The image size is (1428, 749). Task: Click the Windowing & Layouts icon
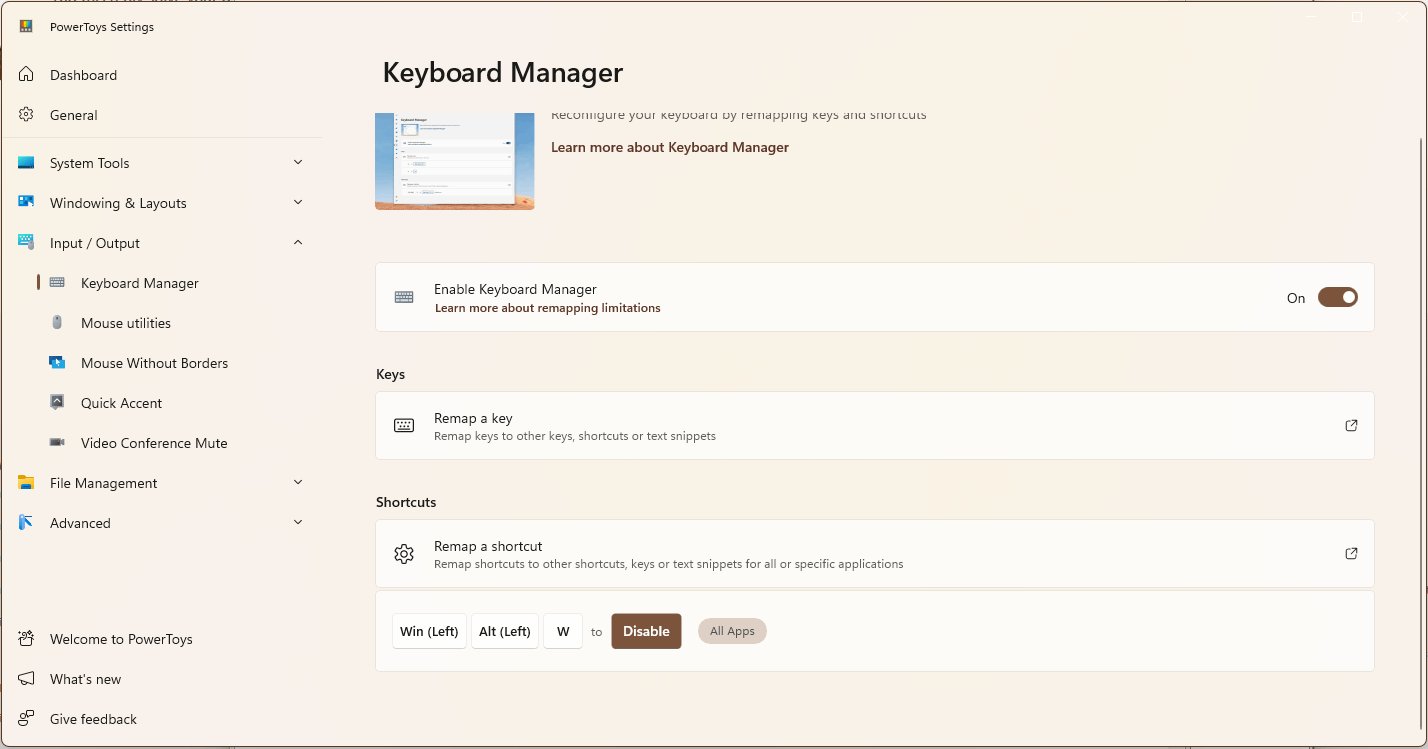[27, 203]
